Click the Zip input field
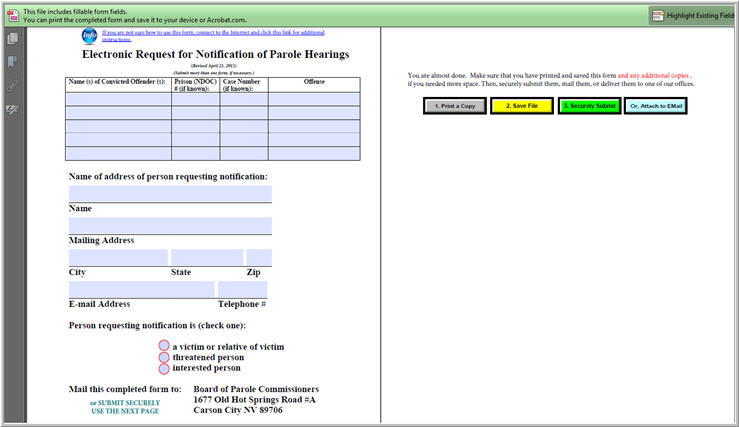The image size is (739, 427). click(259, 257)
